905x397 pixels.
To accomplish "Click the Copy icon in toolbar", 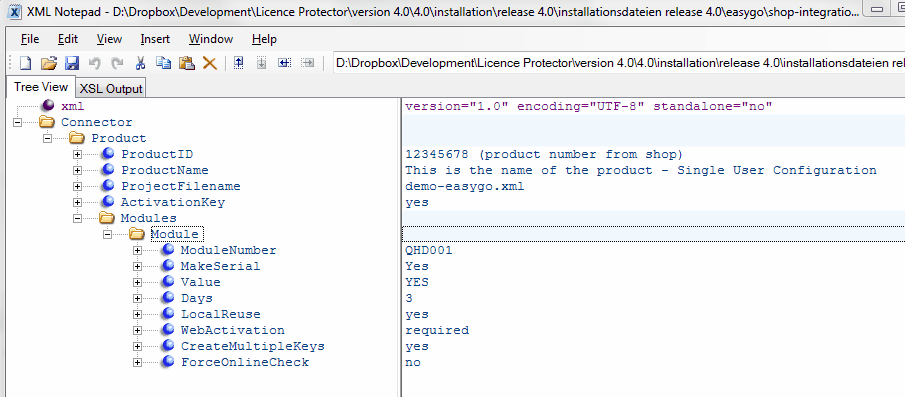I will (x=163, y=63).
